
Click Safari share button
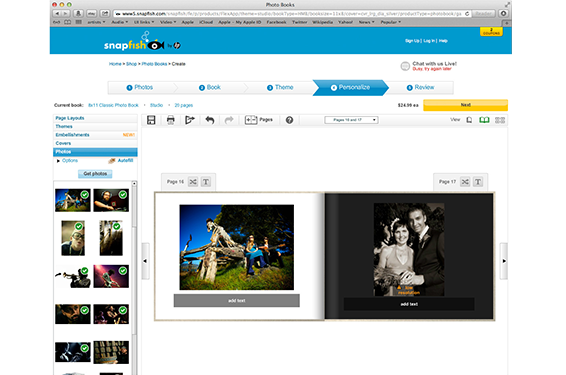point(105,13)
